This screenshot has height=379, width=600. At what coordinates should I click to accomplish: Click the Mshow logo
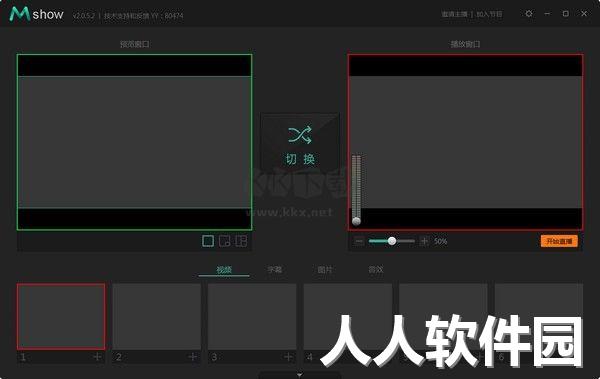click(x=36, y=14)
